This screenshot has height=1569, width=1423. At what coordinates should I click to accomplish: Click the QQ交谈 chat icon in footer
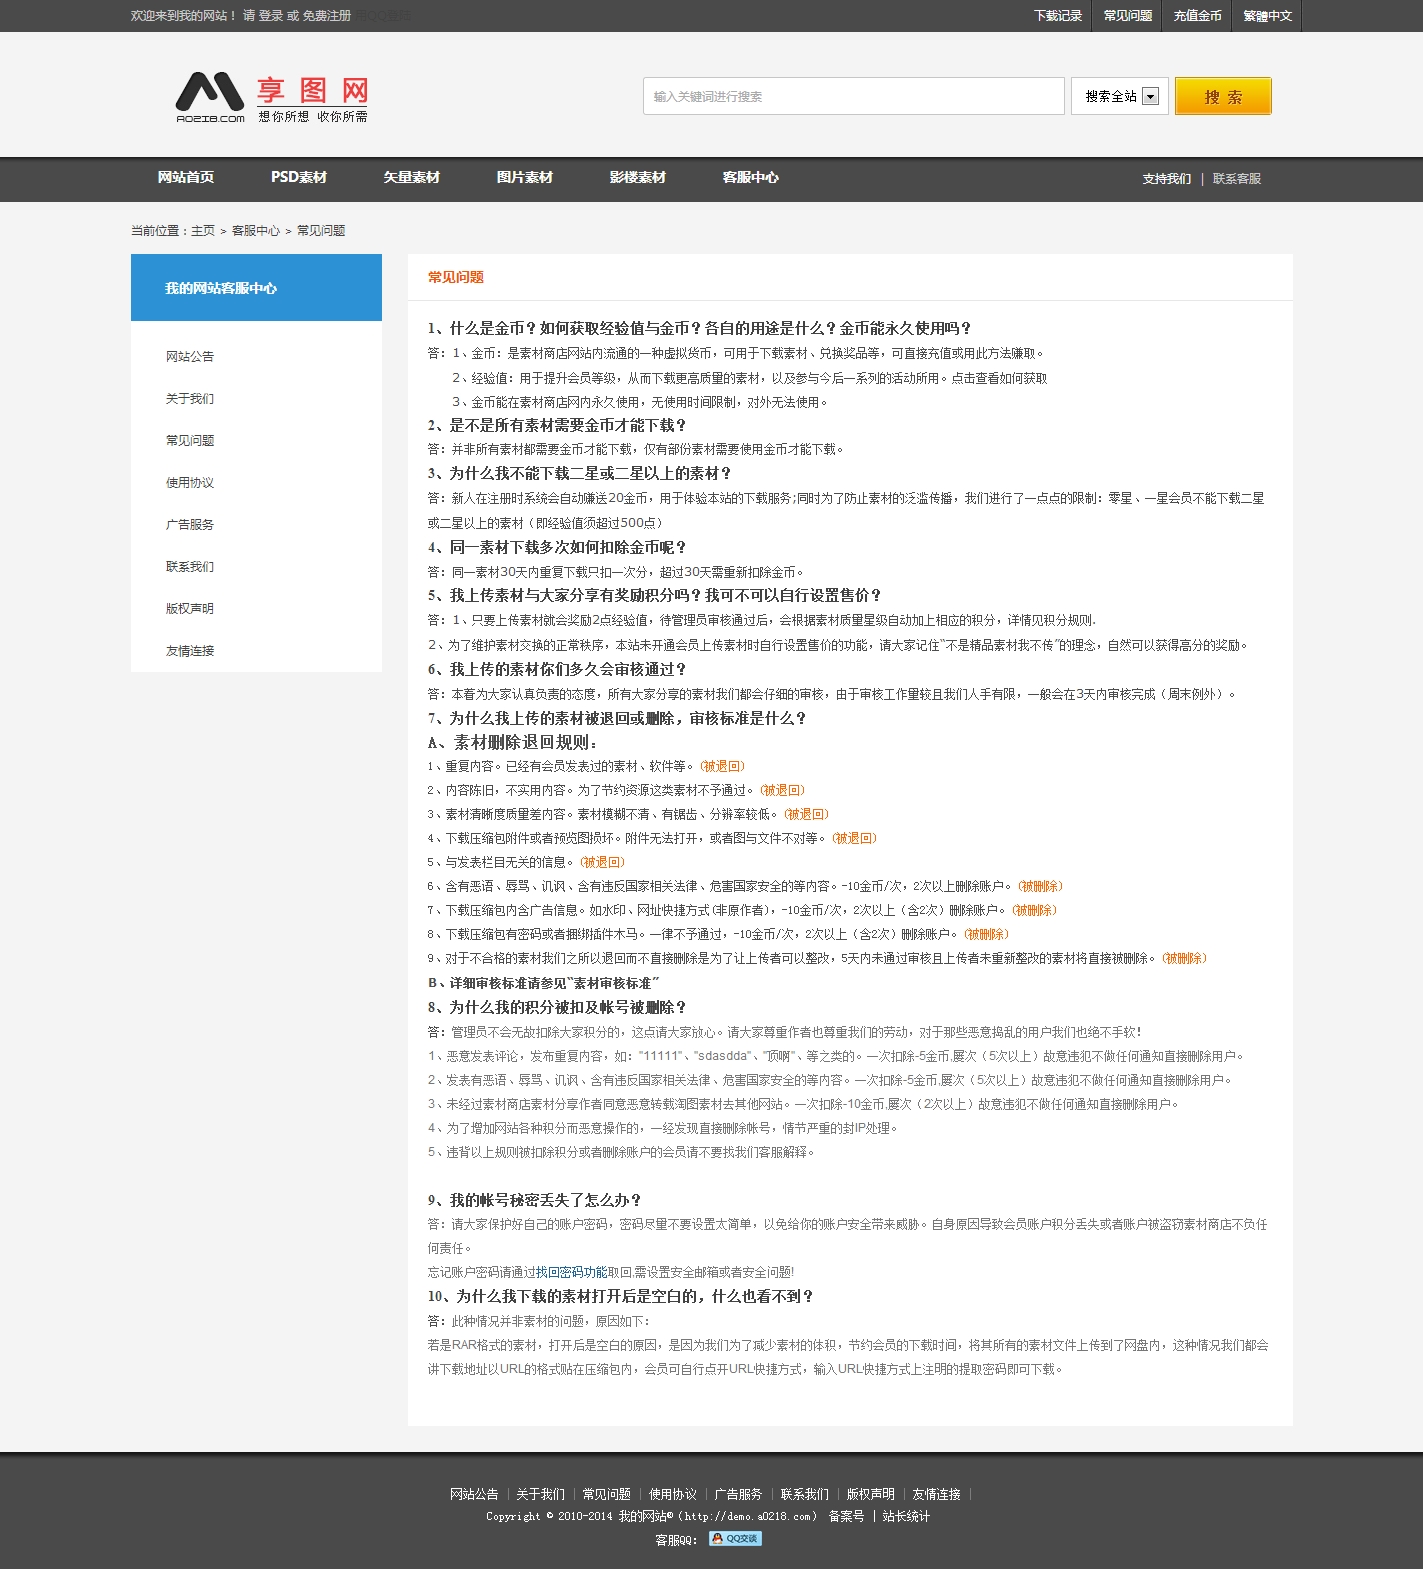coord(735,1539)
